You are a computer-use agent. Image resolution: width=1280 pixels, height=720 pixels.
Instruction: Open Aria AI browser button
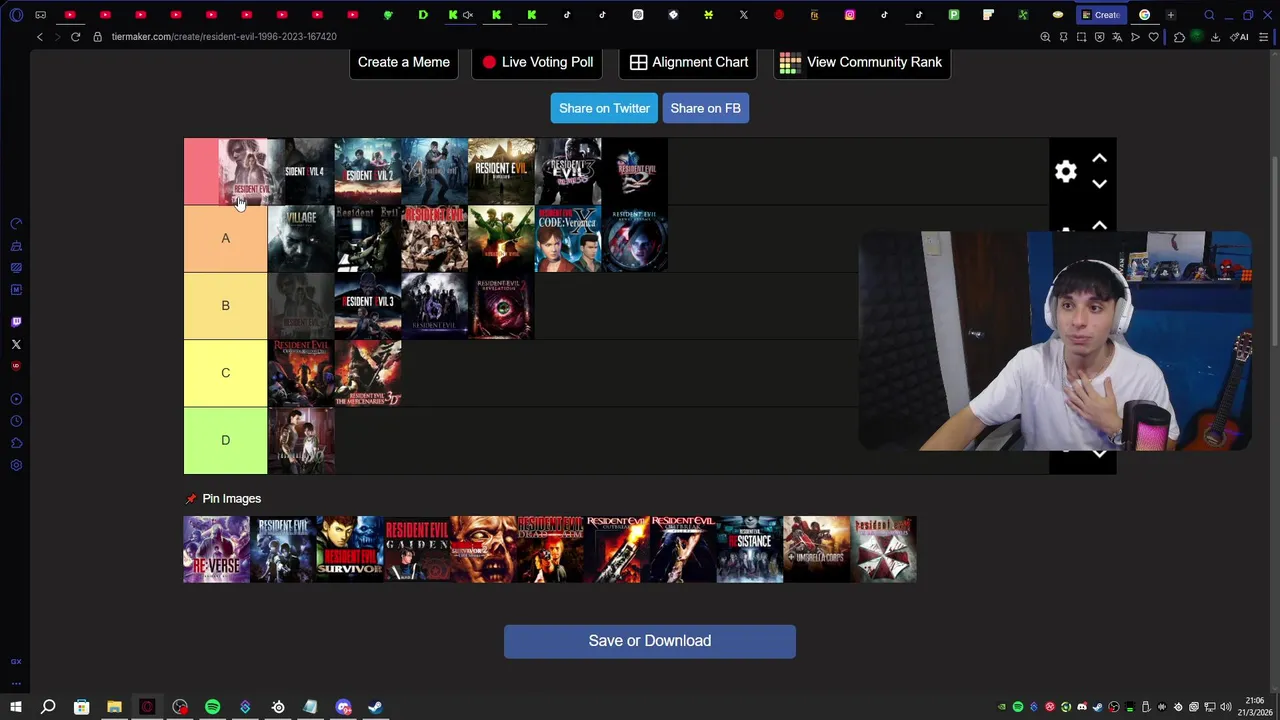(x=1240, y=37)
